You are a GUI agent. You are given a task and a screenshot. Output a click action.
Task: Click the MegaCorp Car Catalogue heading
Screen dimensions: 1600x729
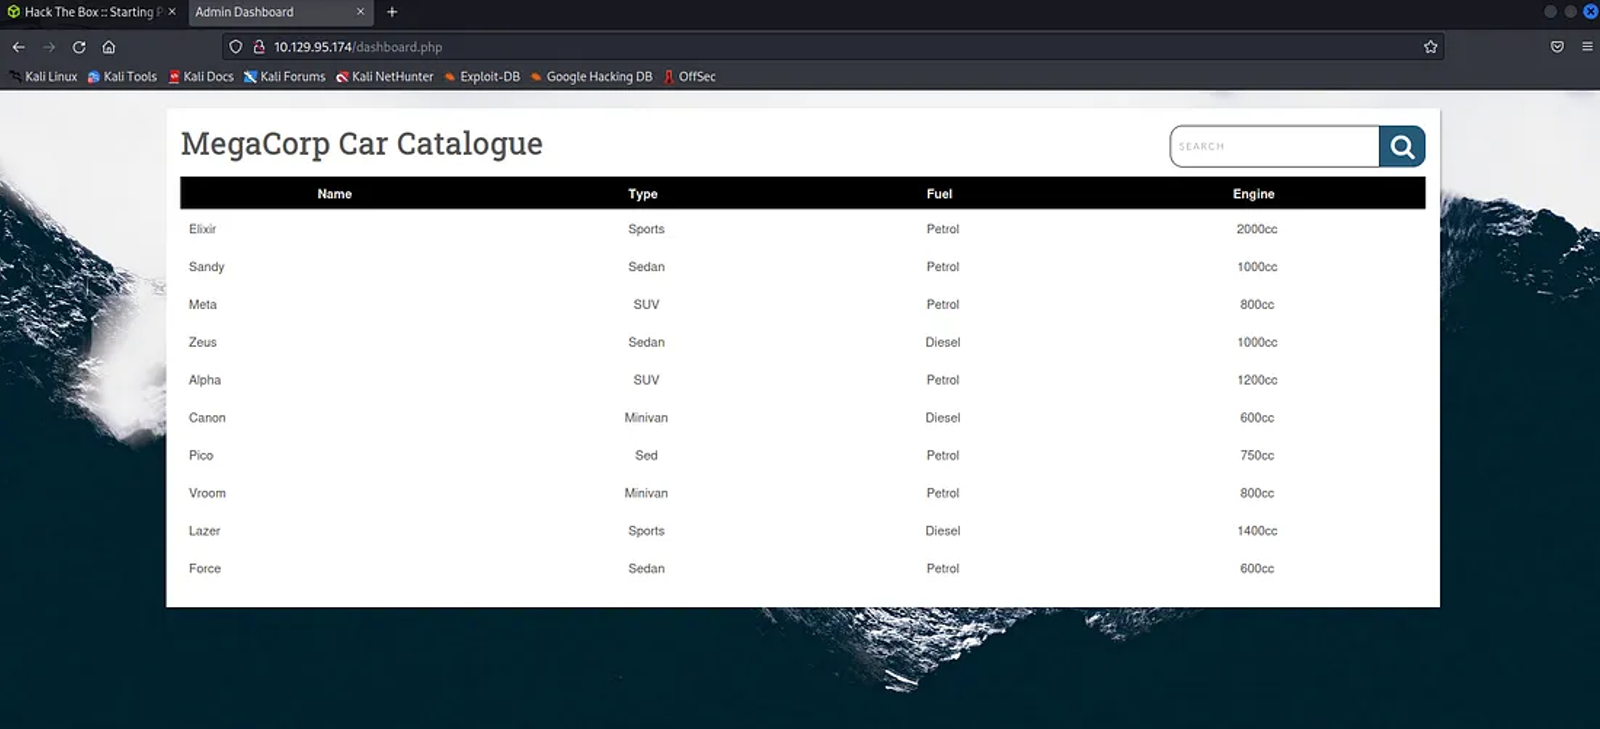click(361, 144)
